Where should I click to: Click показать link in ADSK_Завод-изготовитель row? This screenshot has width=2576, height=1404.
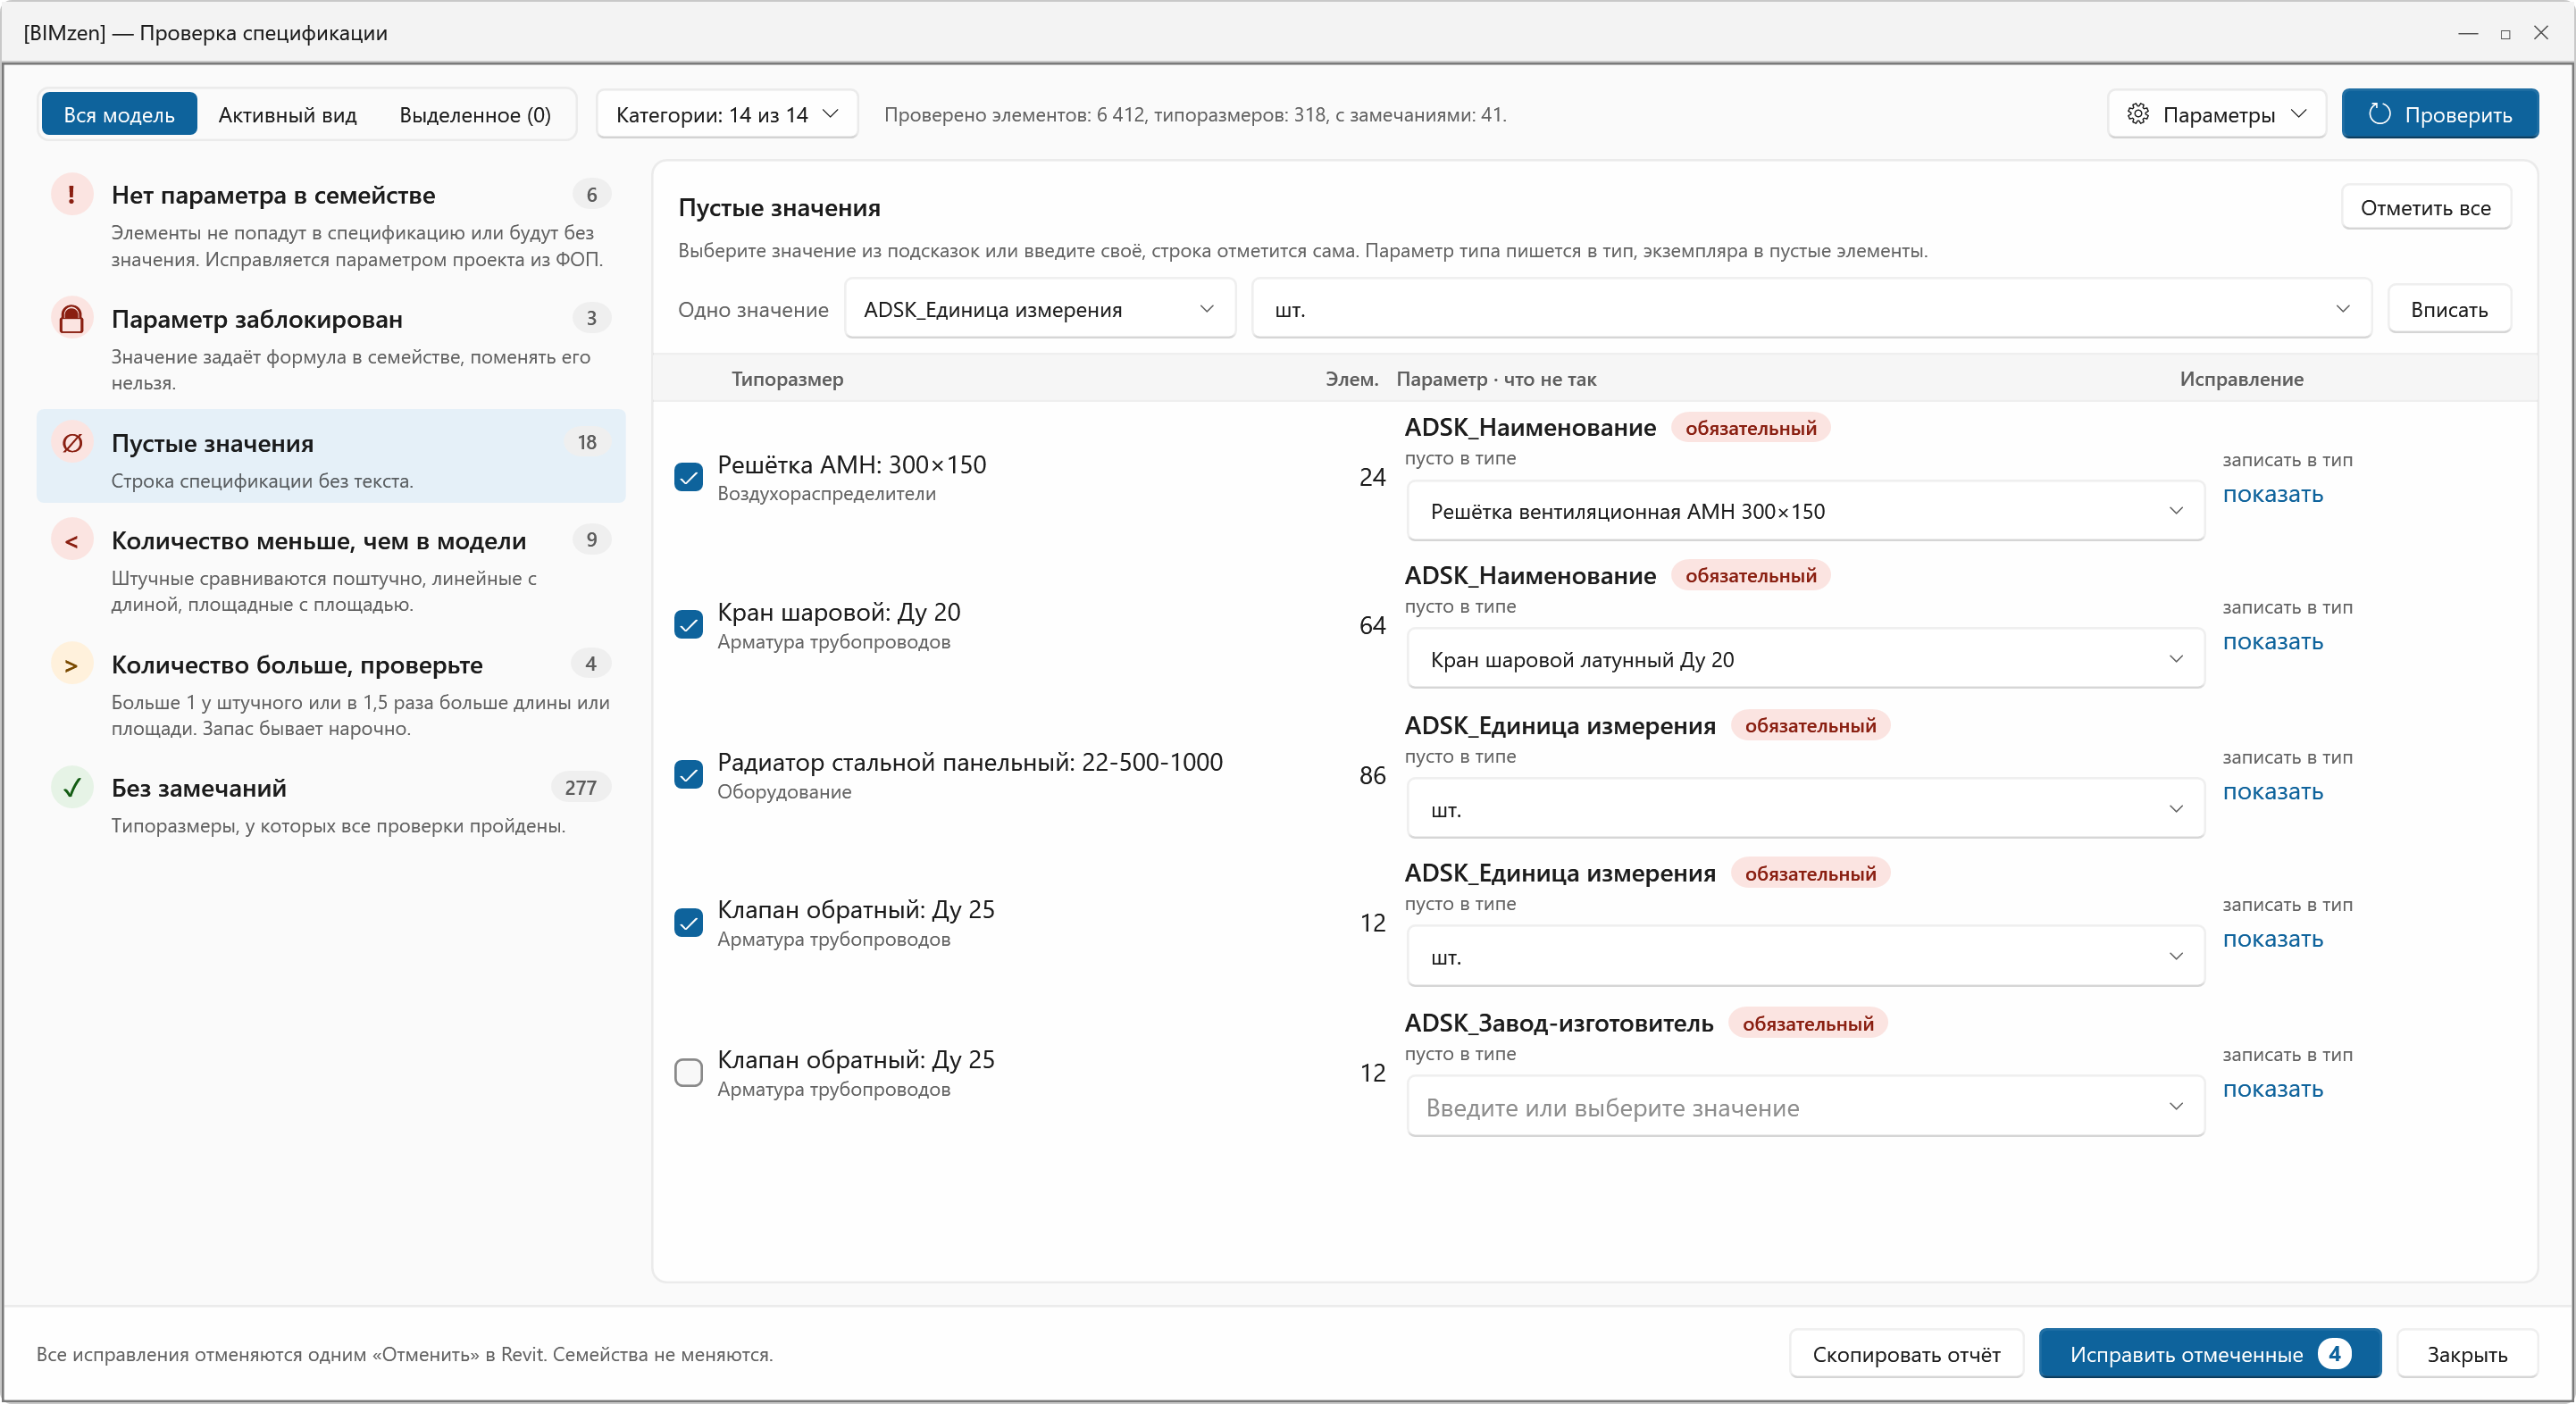(2272, 1088)
